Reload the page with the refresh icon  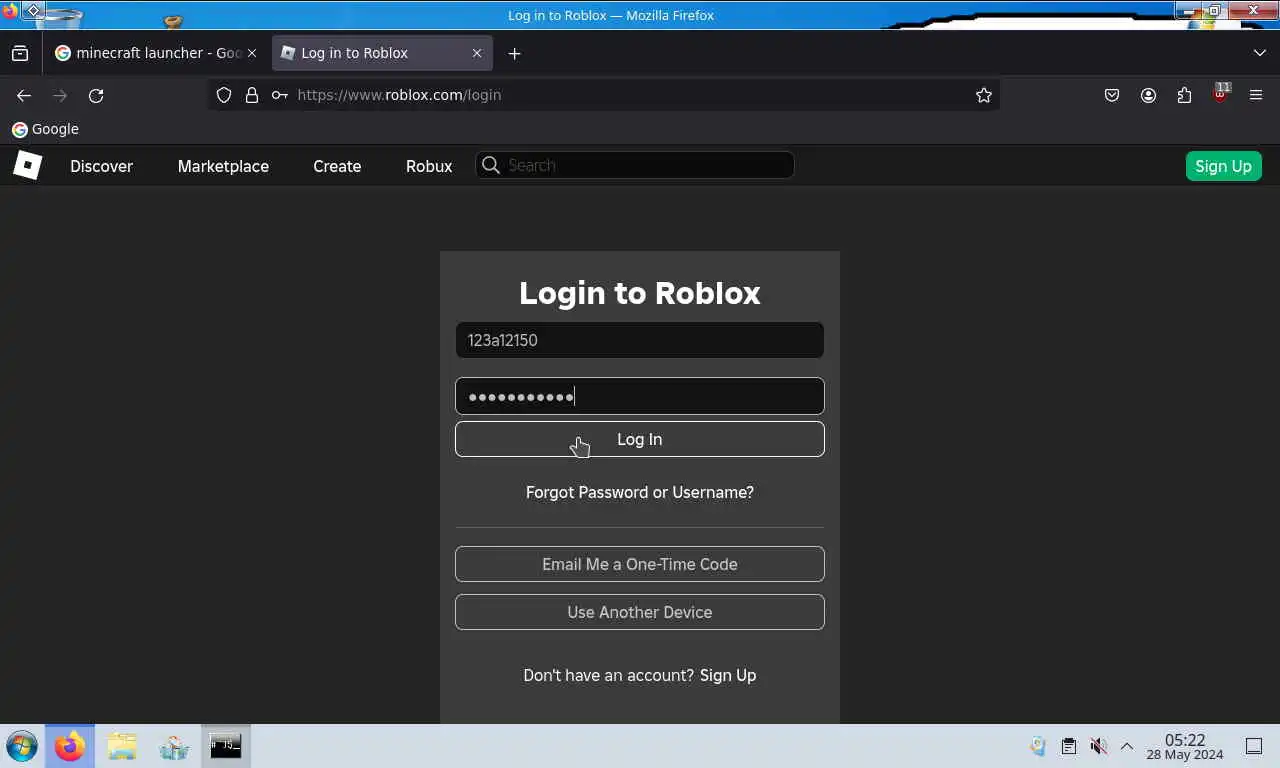(x=96, y=95)
